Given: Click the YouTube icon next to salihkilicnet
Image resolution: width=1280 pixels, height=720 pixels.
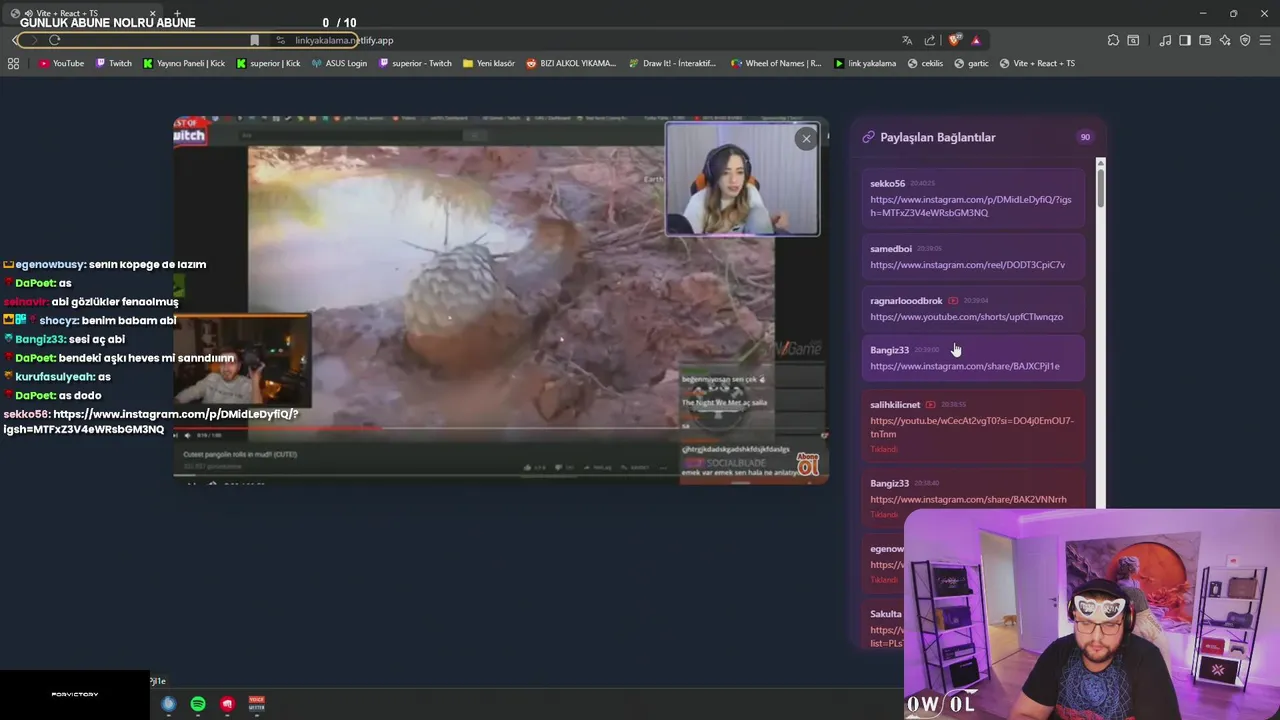Looking at the screenshot, I should 930,405.
